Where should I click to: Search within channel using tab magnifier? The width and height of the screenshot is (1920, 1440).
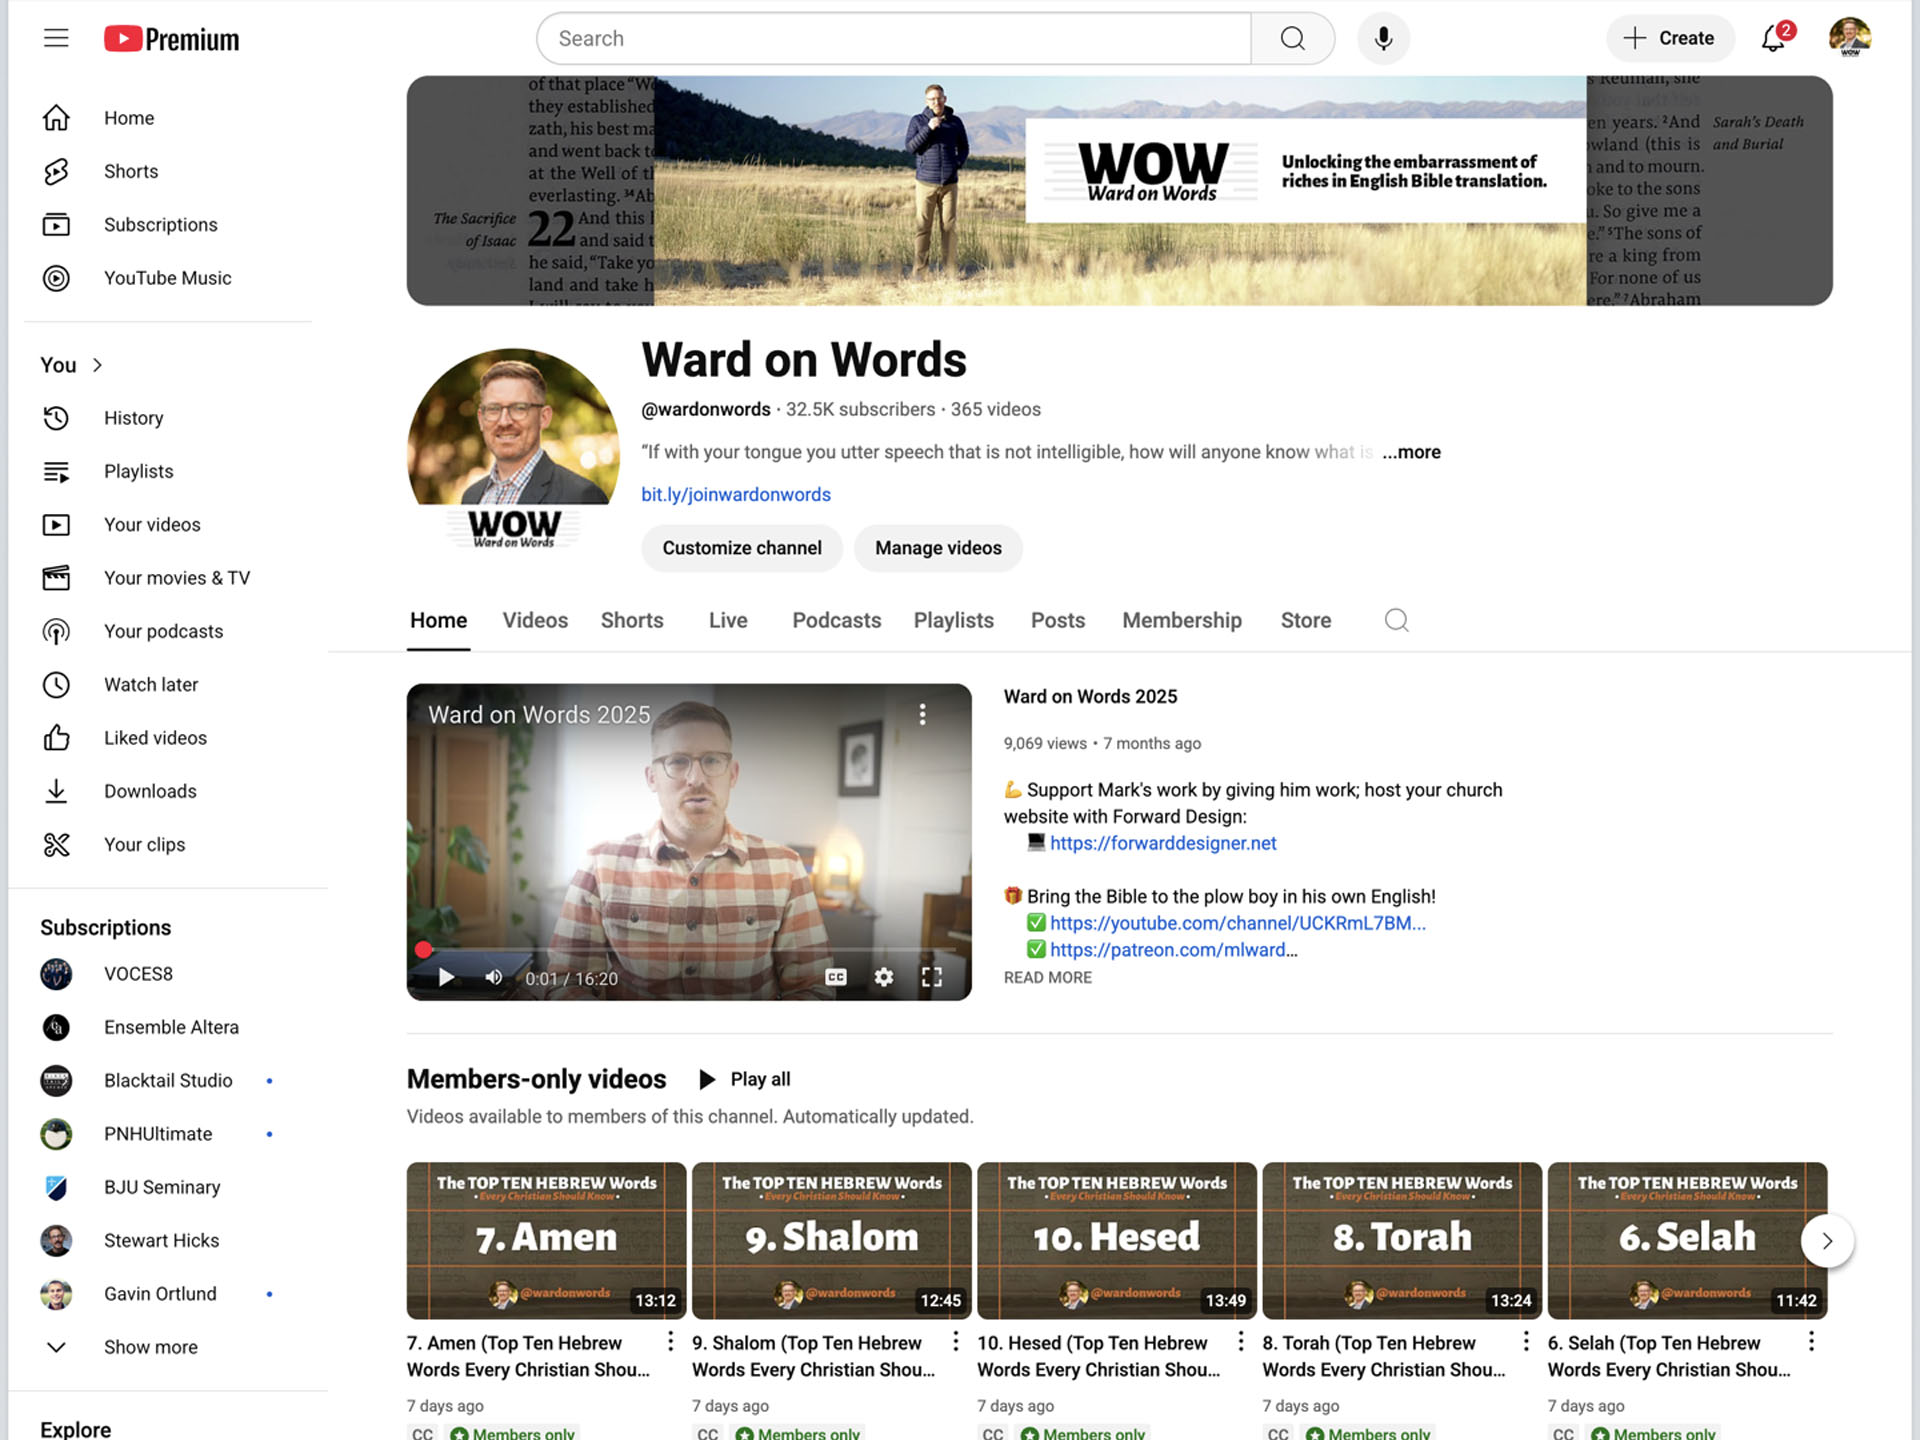pyautogui.click(x=1396, y=620)
